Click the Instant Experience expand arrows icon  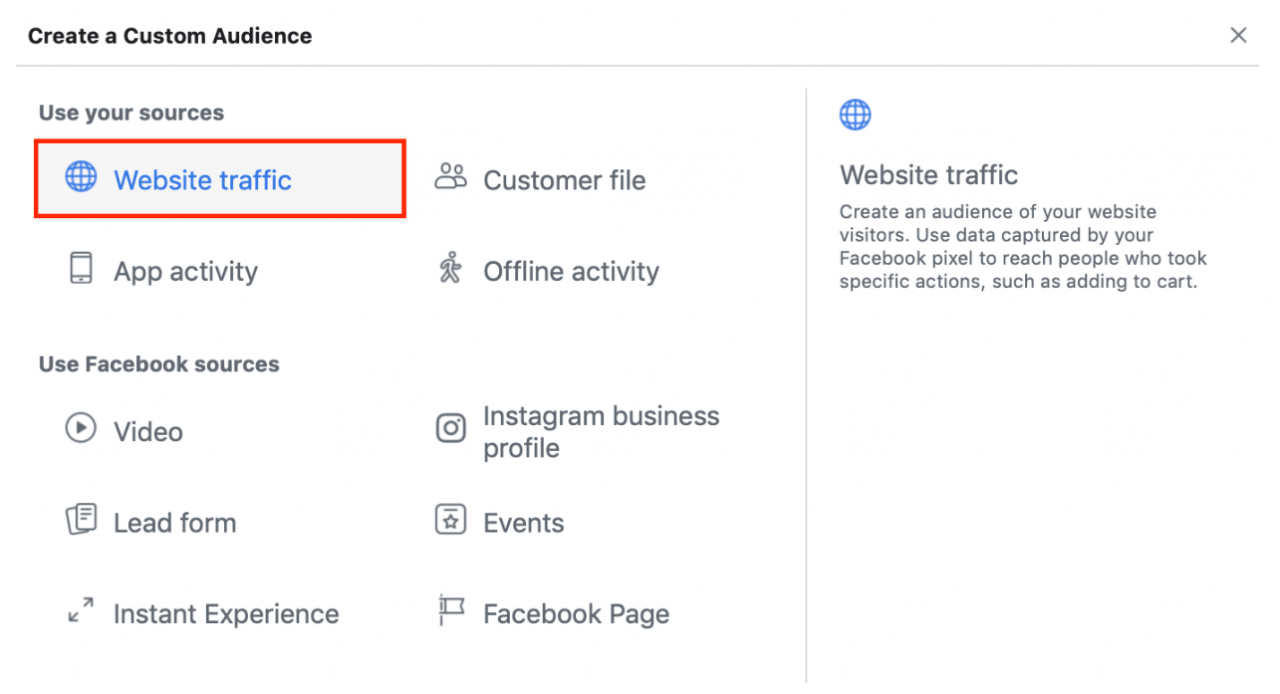tap(81, 611)
